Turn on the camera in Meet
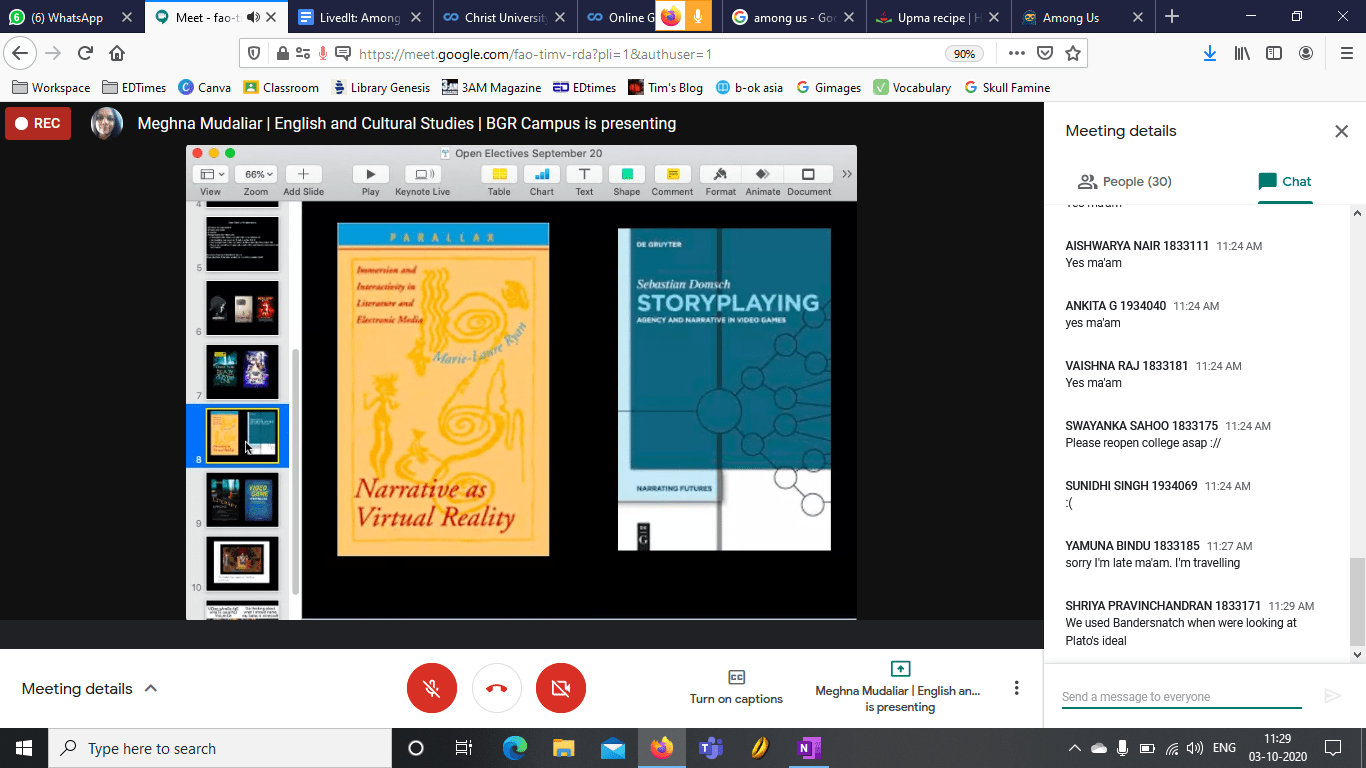Viewport: 1366px width, 768px height. coord(561,688)
